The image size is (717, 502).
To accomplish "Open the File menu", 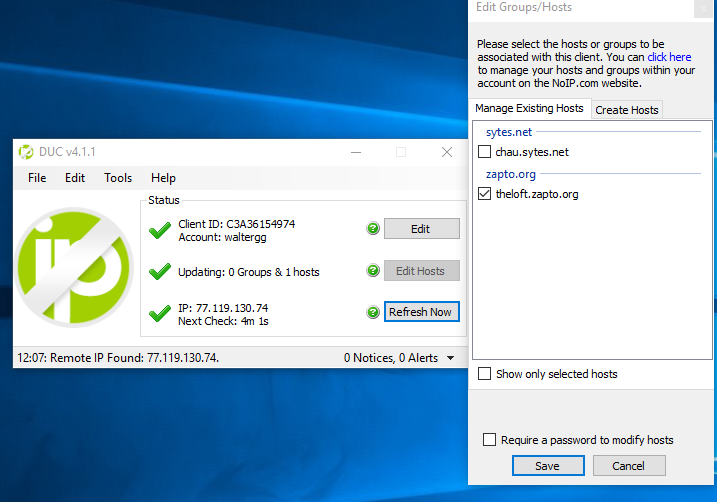I will [x=37, y=178].
